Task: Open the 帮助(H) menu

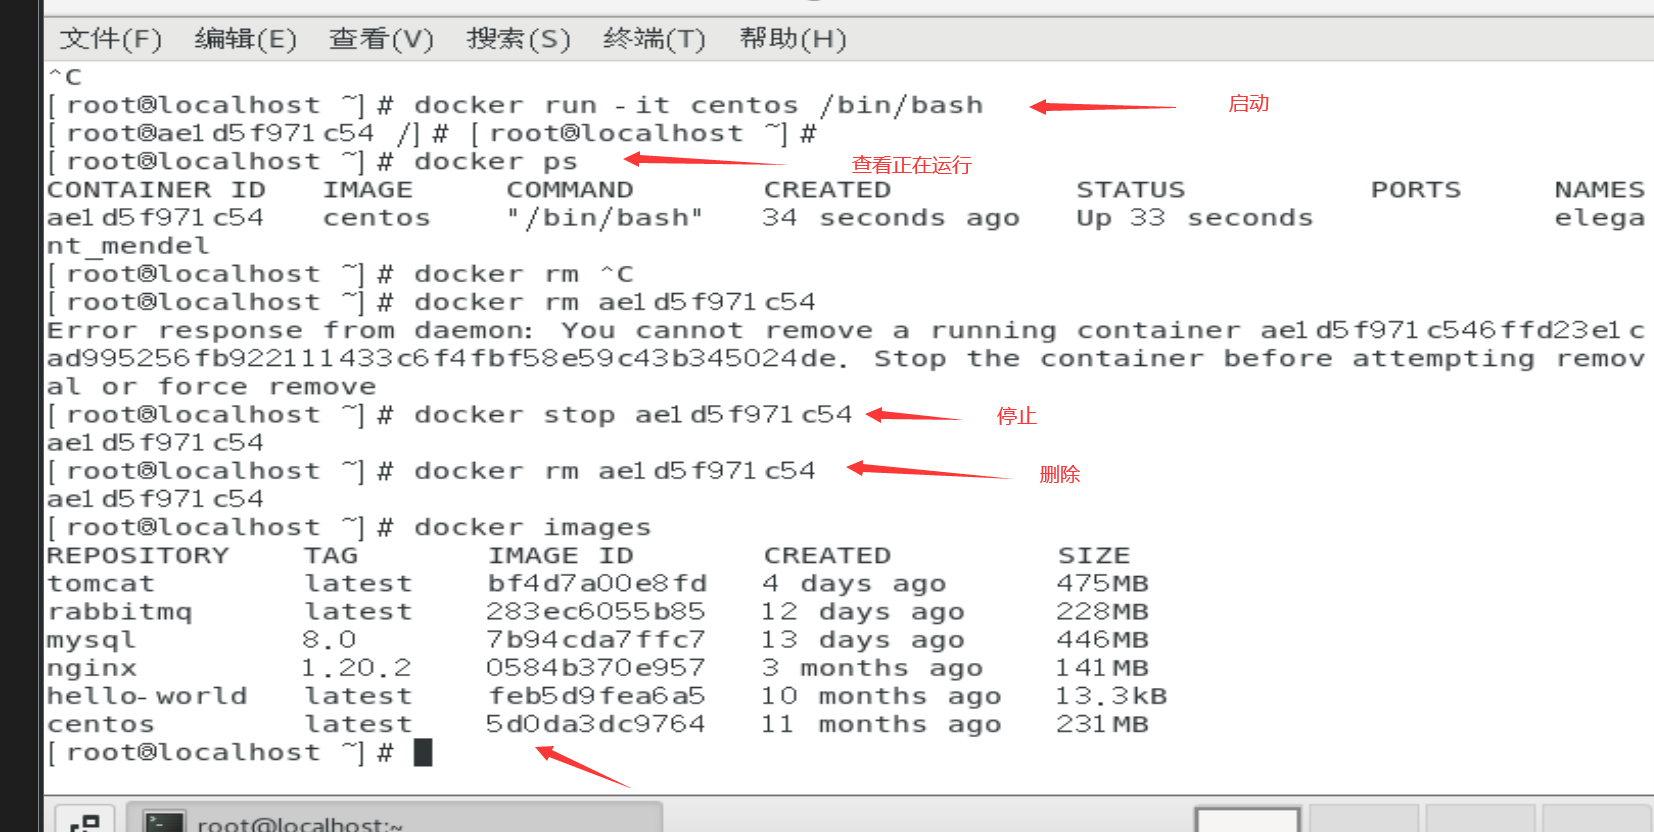Action: [x=792, y=39]
